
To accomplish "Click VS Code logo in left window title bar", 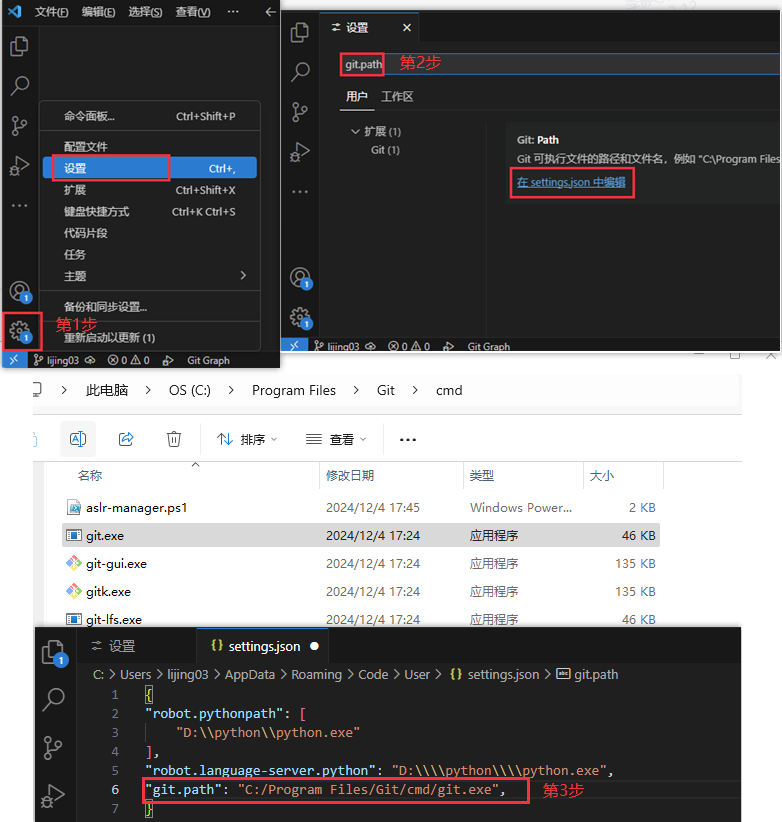I will (x=15, y=11).
